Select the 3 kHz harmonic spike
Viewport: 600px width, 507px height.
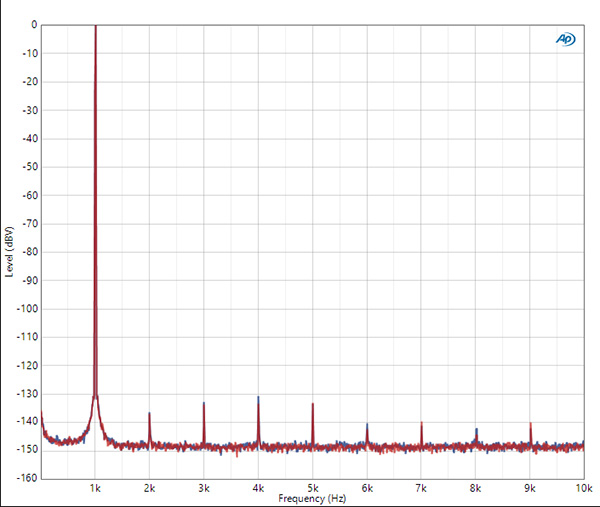(x=204, y=404)
